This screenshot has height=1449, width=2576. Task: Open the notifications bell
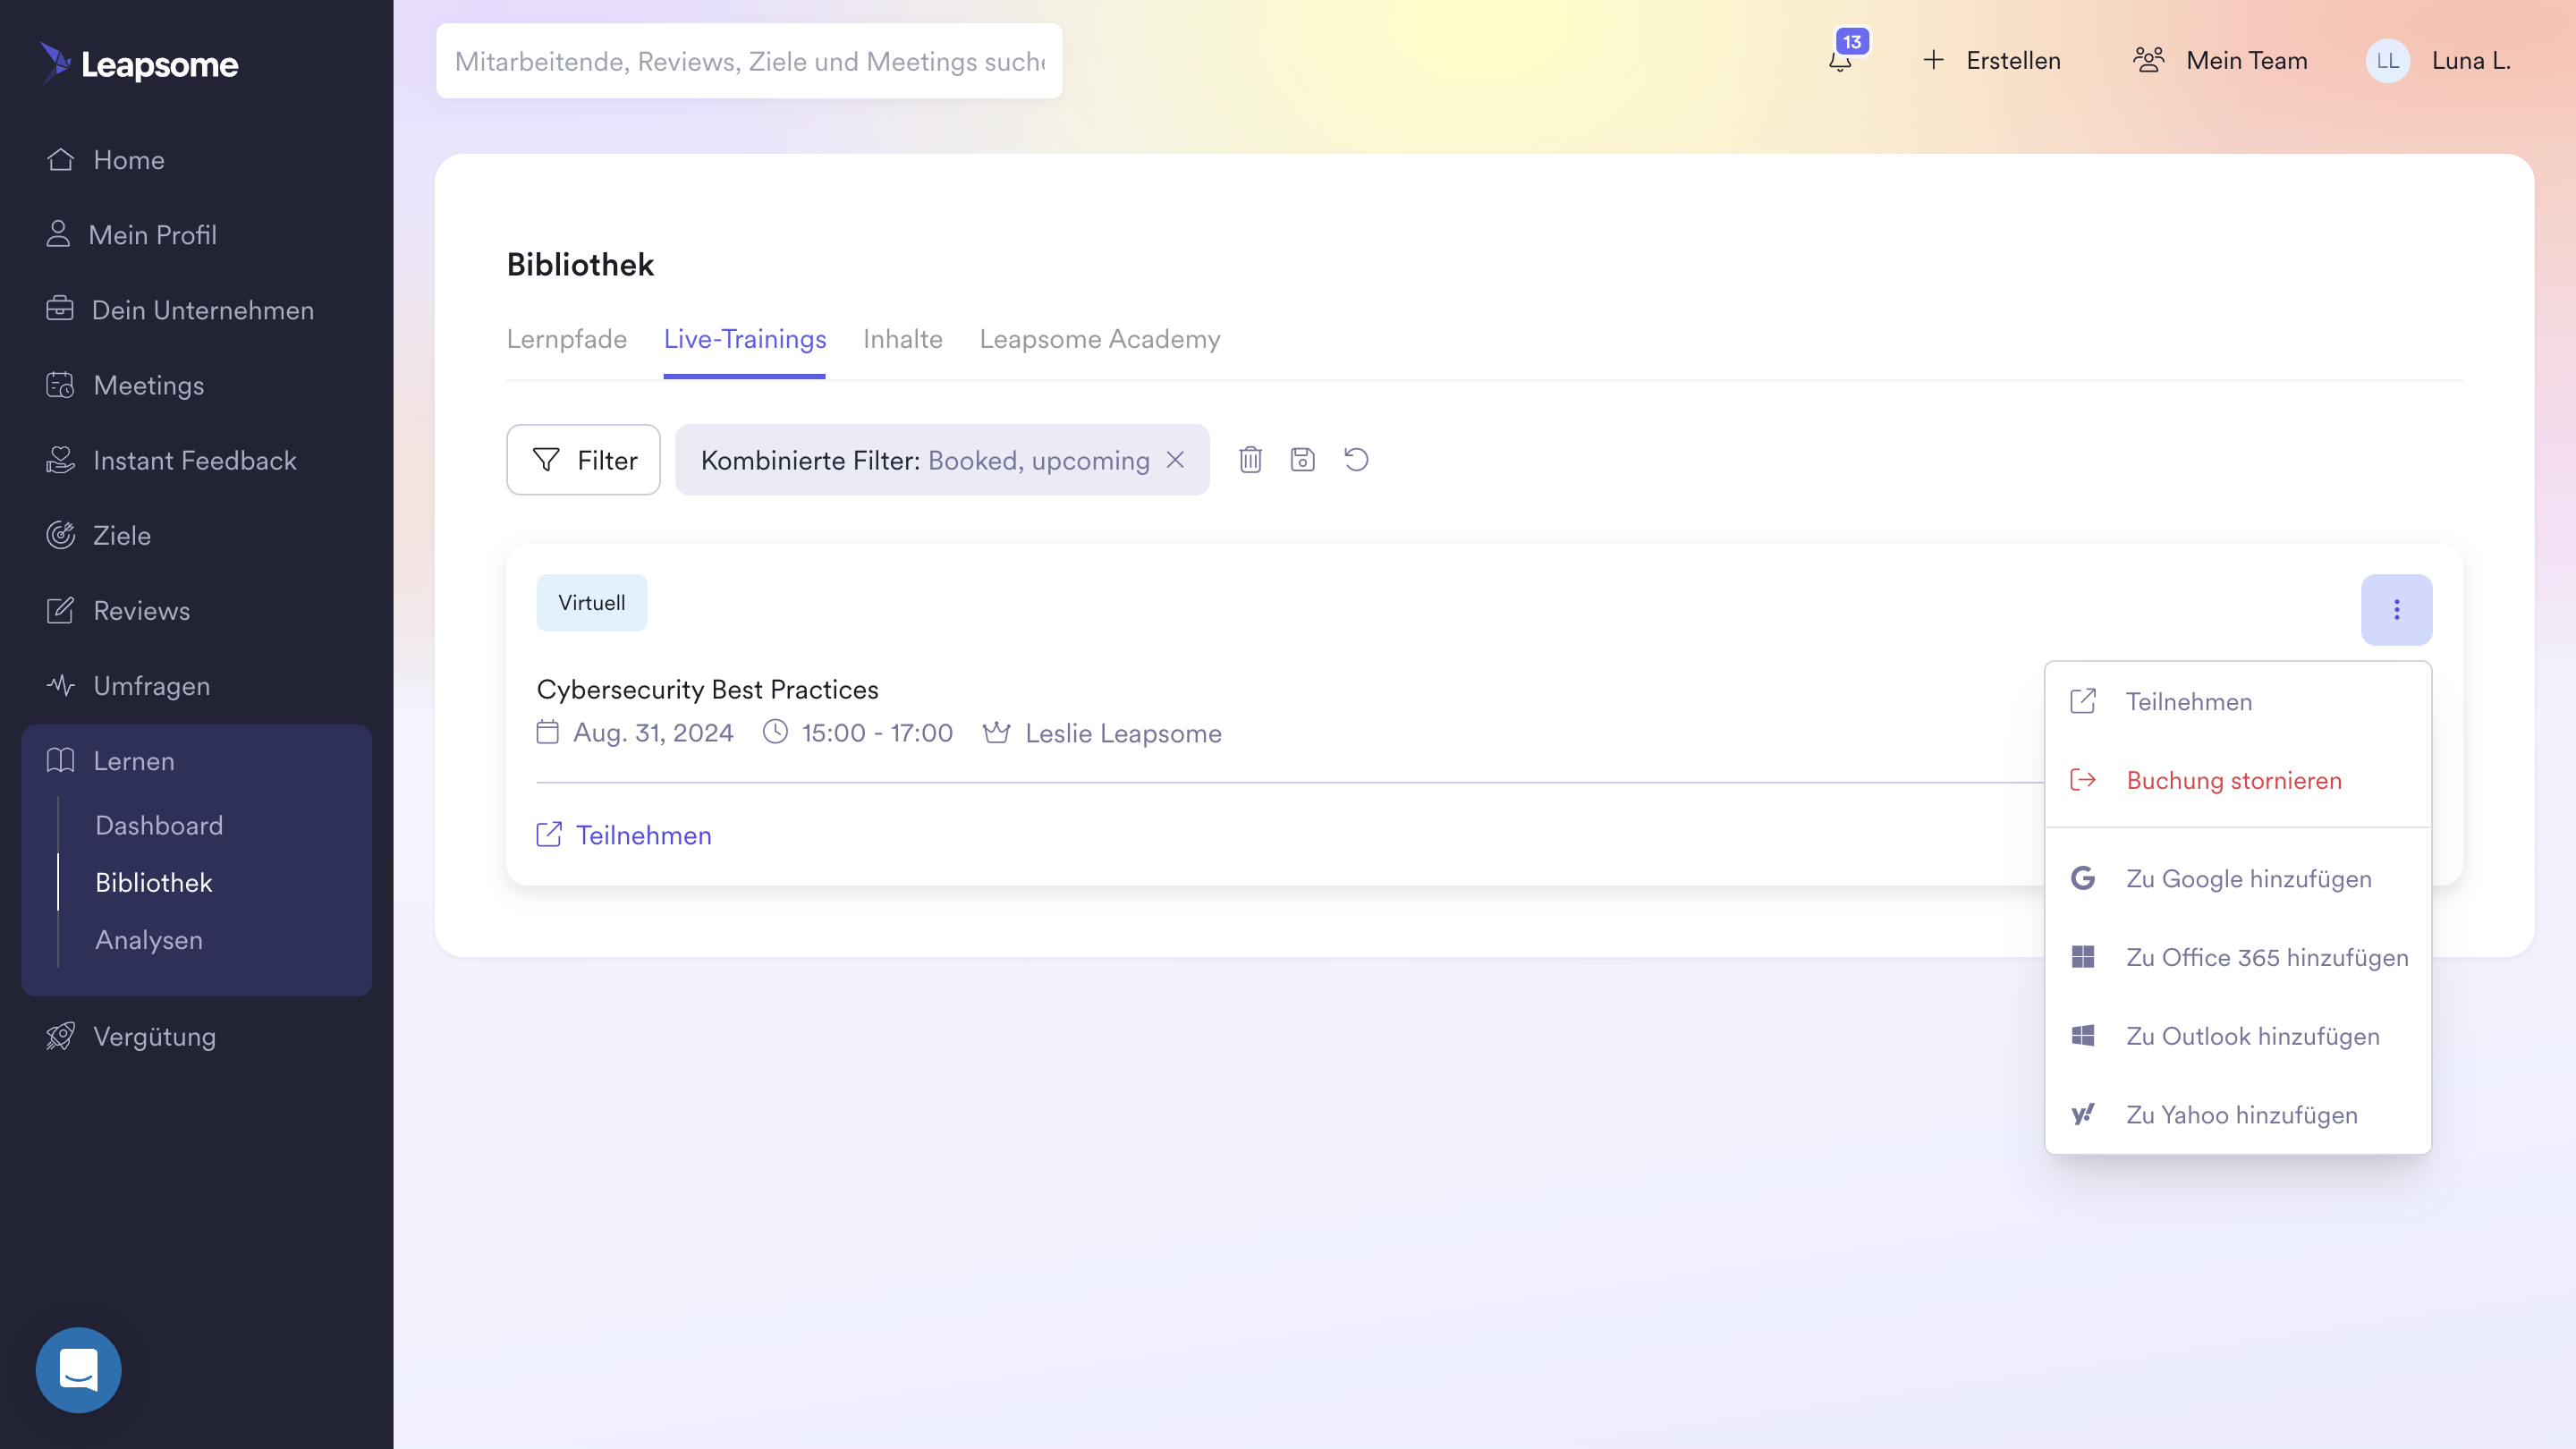[1840, 61]
